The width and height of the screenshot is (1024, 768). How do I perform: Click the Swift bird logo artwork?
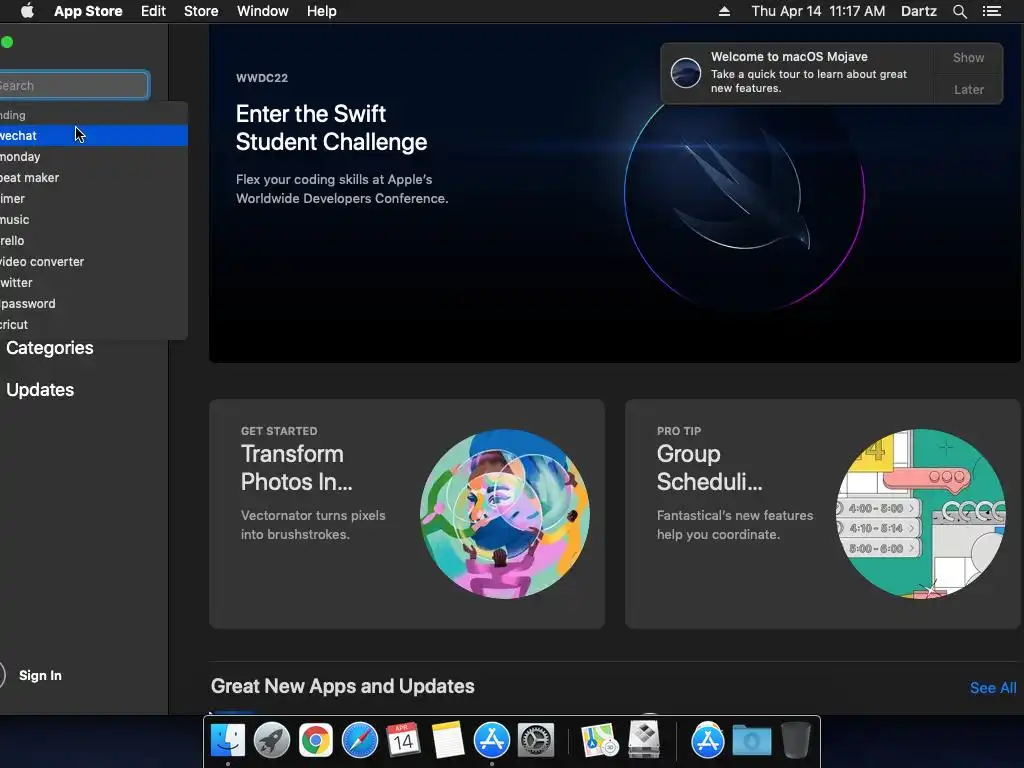(744, 193)
